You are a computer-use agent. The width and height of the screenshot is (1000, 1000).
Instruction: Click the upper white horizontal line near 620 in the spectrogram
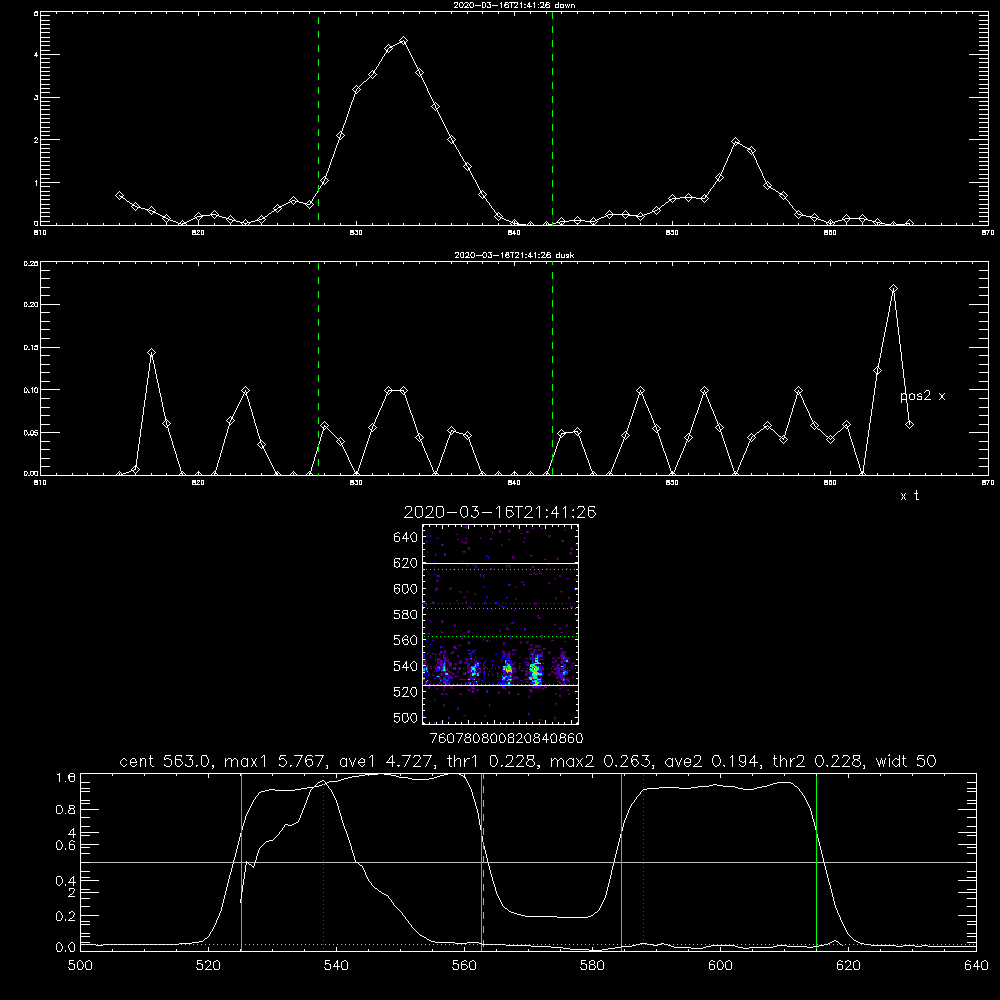[500, 563]
